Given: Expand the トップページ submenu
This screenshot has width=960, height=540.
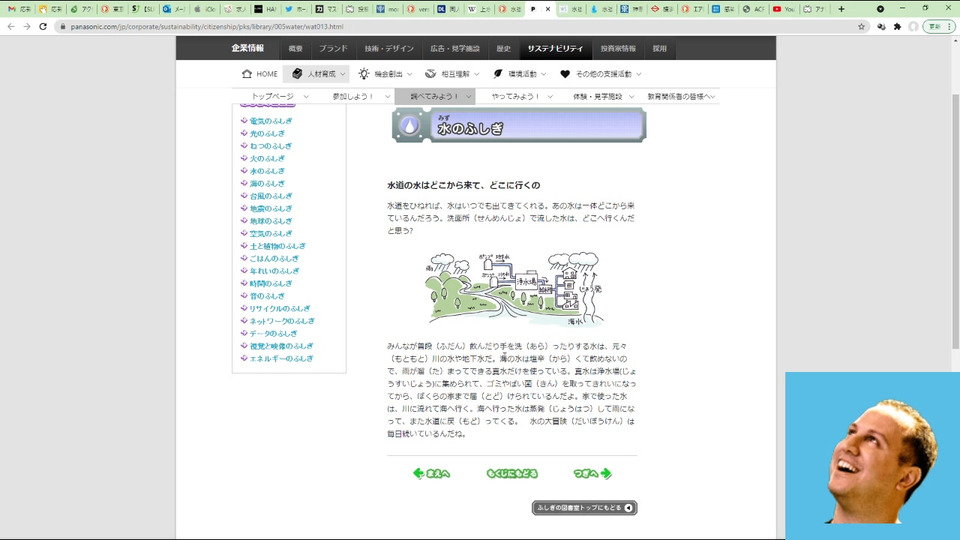Looking at the screenshot, I should click(279, 96).
